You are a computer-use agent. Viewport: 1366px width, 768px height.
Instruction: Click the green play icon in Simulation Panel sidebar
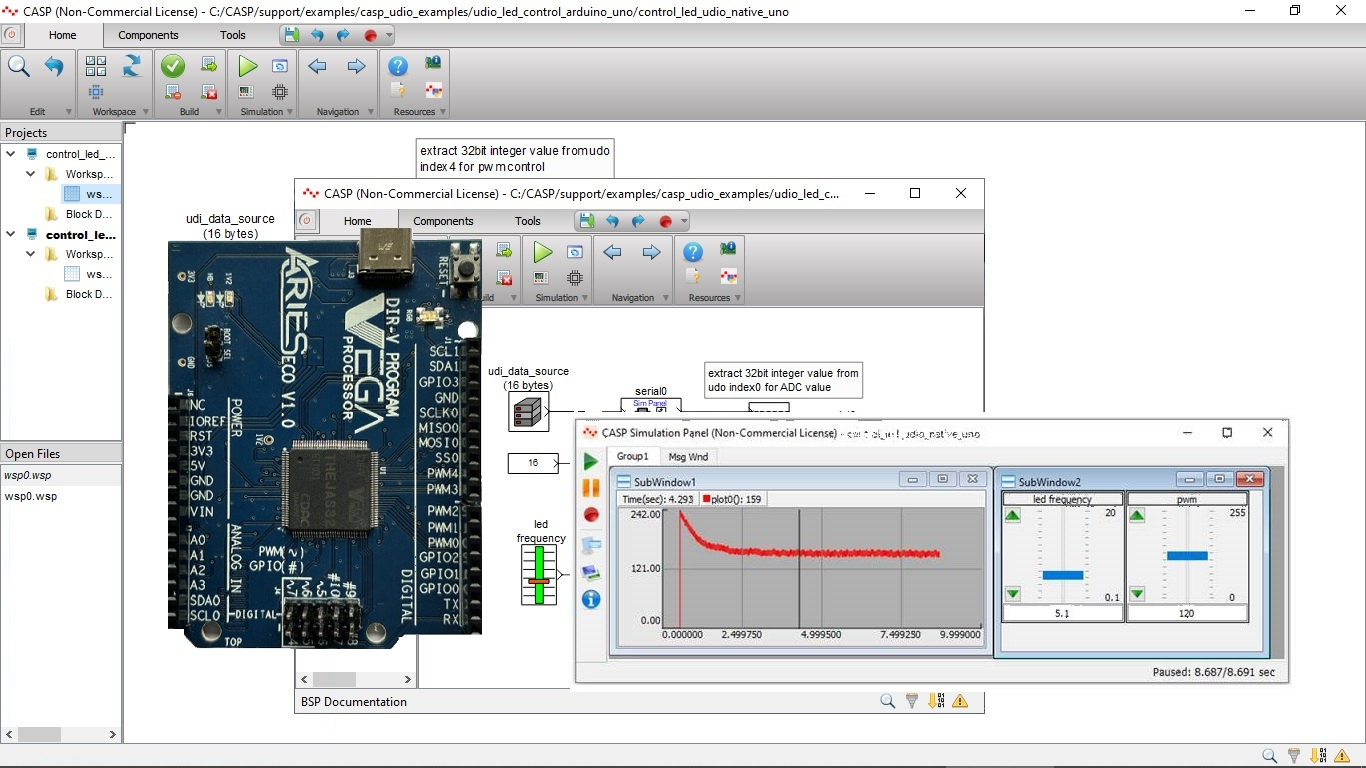coord(590,461)
